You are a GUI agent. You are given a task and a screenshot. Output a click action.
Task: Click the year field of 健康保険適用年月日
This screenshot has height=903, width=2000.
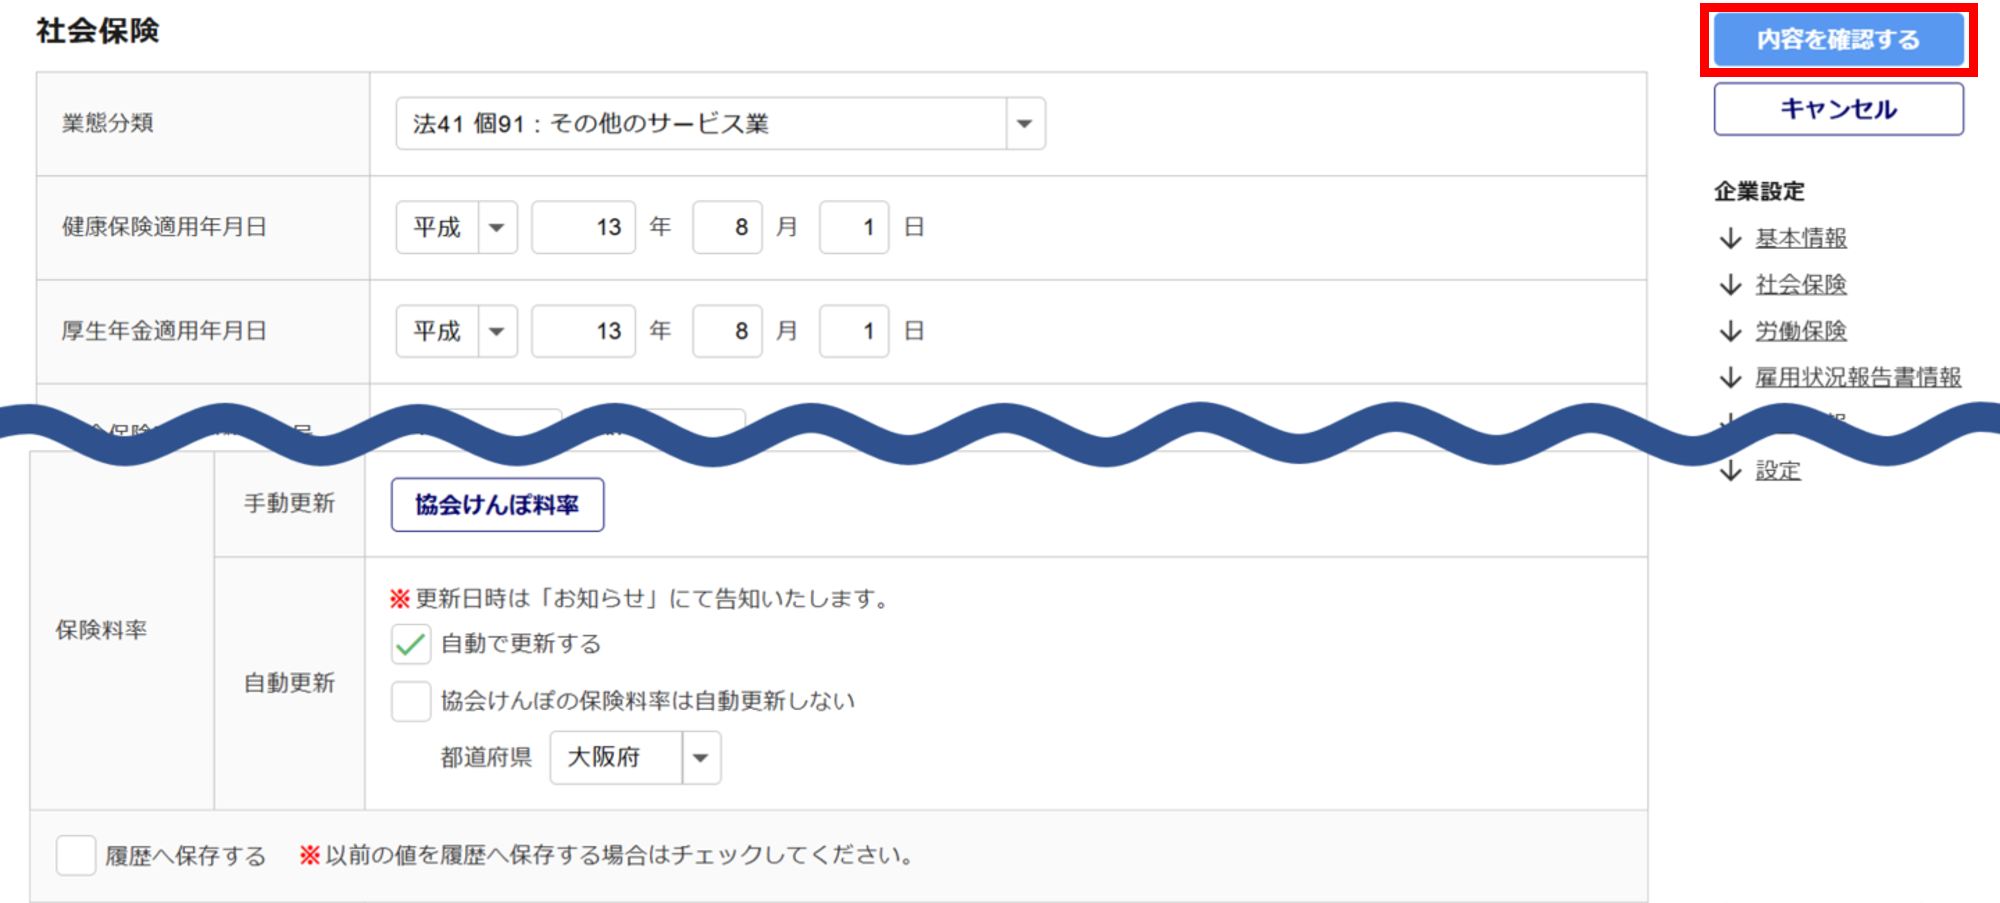click(584, 228)
